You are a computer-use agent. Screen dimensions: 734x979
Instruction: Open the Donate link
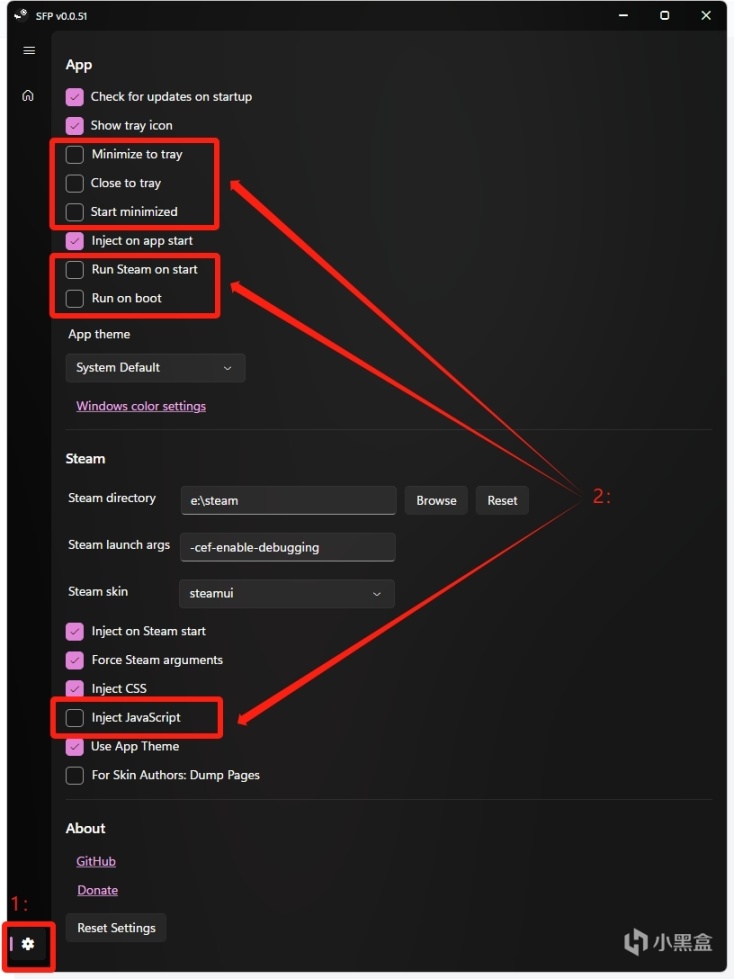click(97, 890)
